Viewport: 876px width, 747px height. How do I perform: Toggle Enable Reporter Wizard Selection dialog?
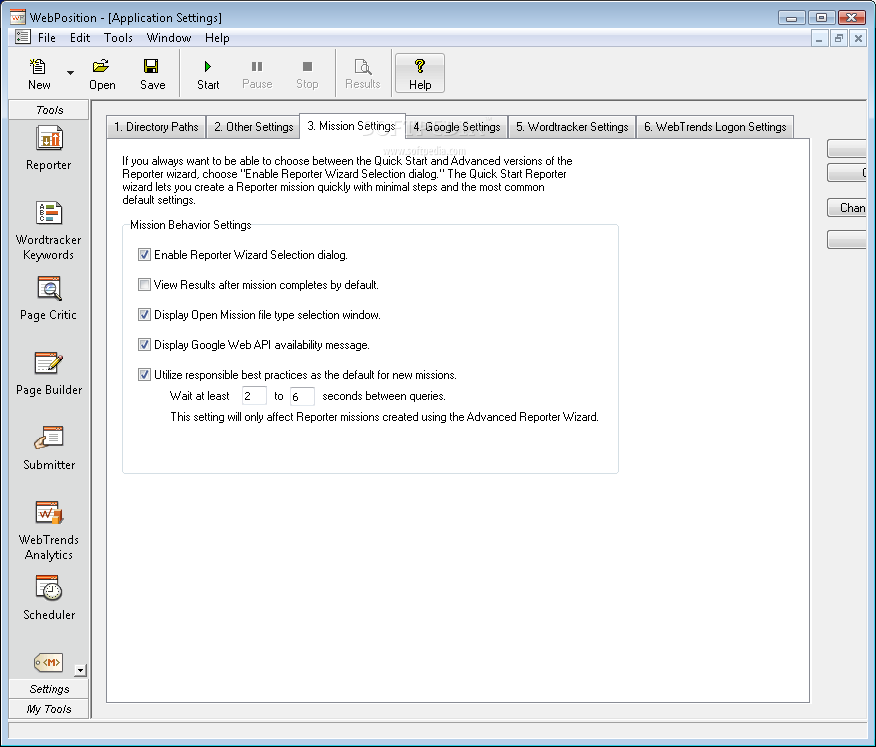point(144,255)
